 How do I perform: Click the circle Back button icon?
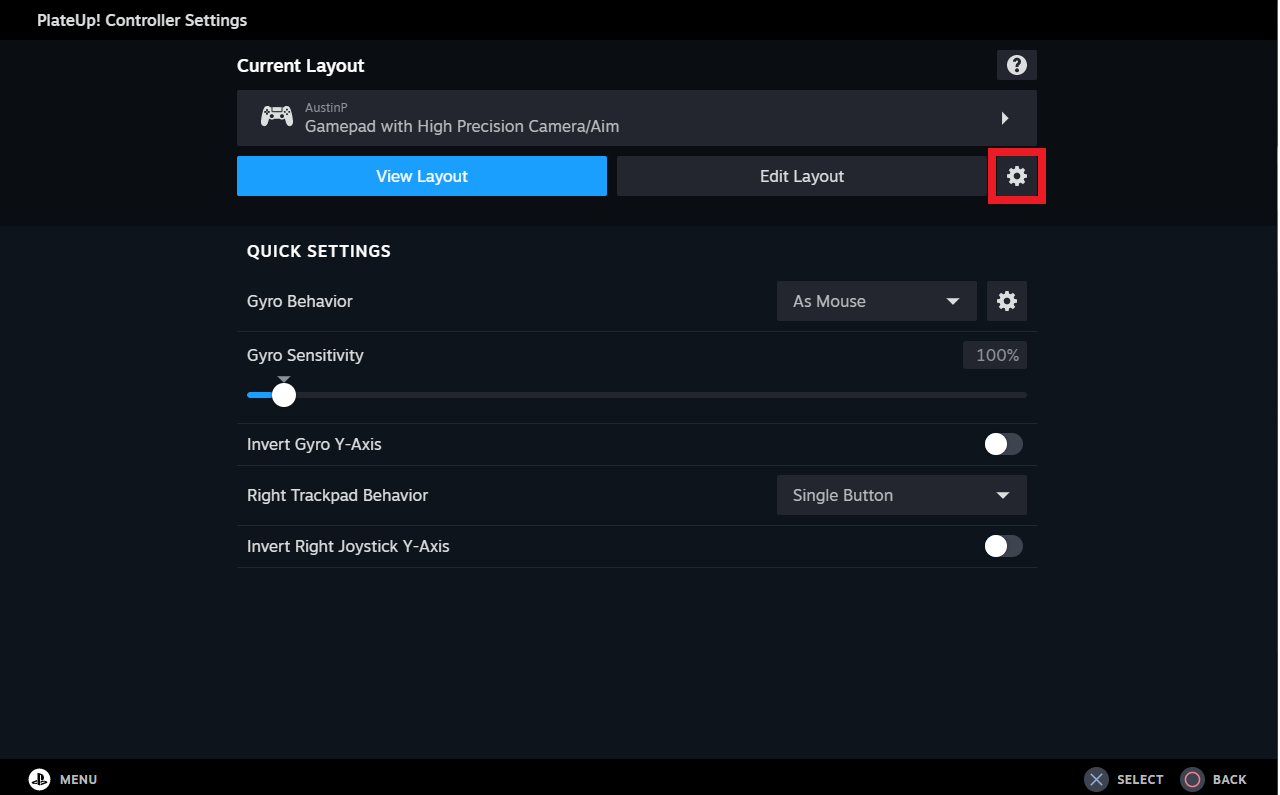(x=1192, y=779)
